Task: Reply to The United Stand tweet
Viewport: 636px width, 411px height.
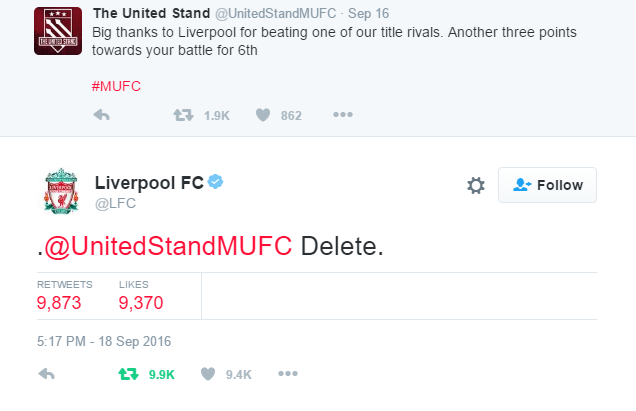Action: (x=100, y=115)
